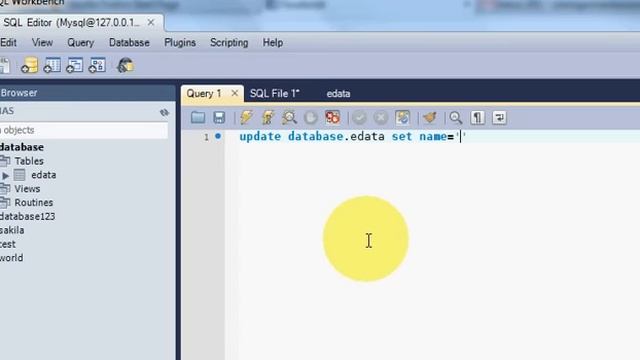The height and width of the screenshot is (360, 640).
Task: Toggle the continue-on-error stop icon
Action: (x=332, y=118)
